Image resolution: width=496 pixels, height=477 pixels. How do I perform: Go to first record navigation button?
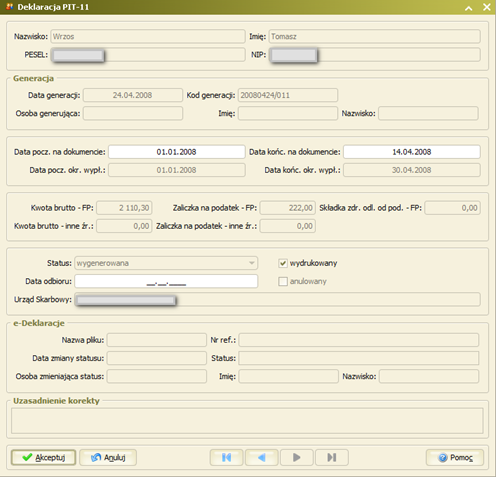(x=226, y=457)
